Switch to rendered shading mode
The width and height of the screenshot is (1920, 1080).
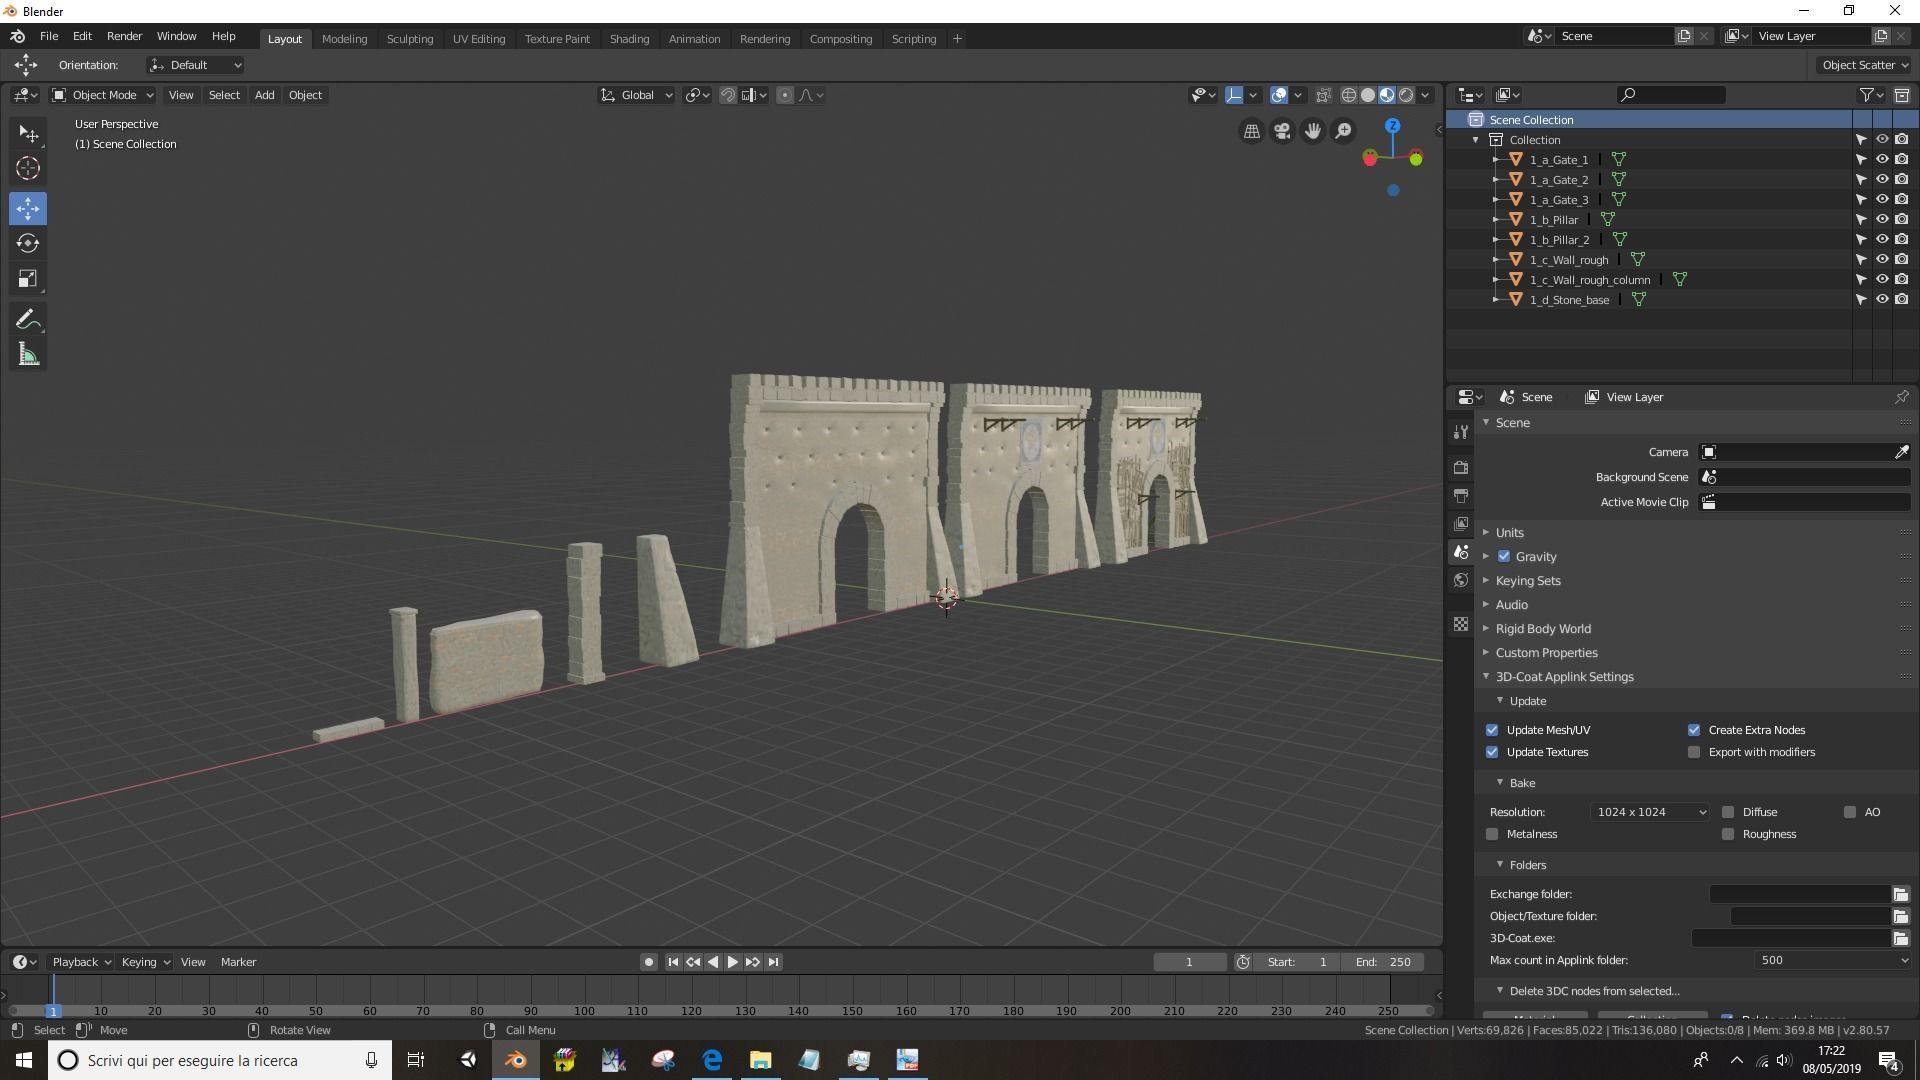[x=1406, y=95]
